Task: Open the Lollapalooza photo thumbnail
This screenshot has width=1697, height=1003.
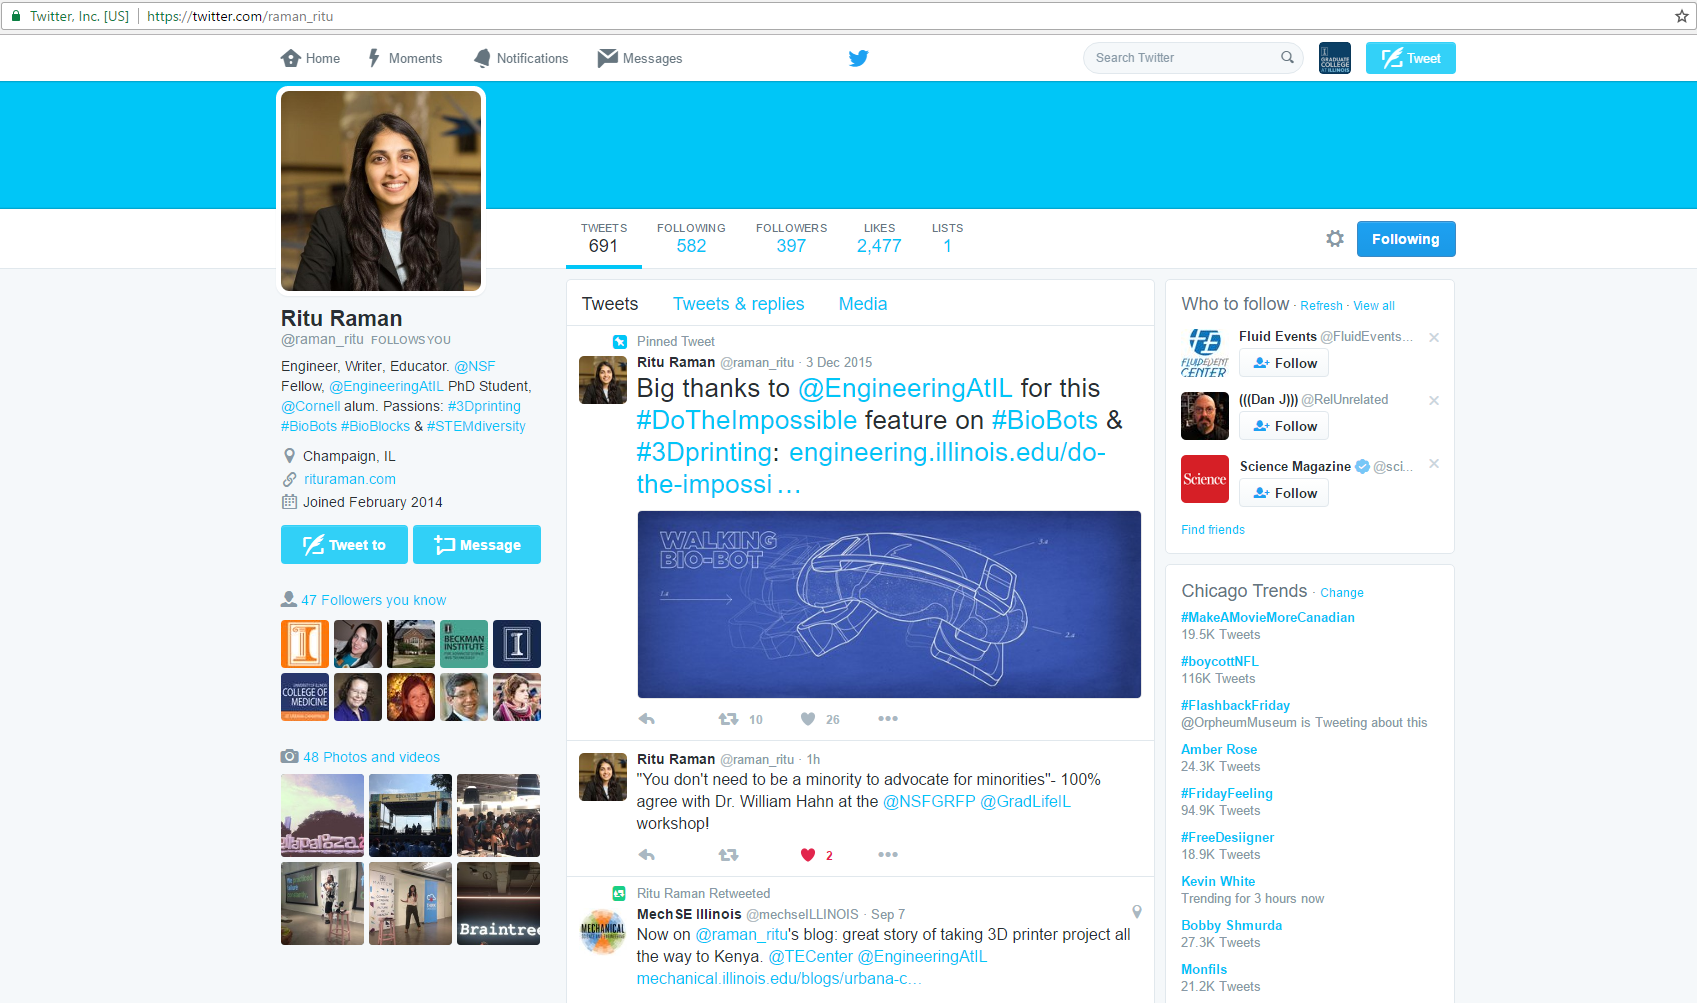Action: tap(322, 815)
